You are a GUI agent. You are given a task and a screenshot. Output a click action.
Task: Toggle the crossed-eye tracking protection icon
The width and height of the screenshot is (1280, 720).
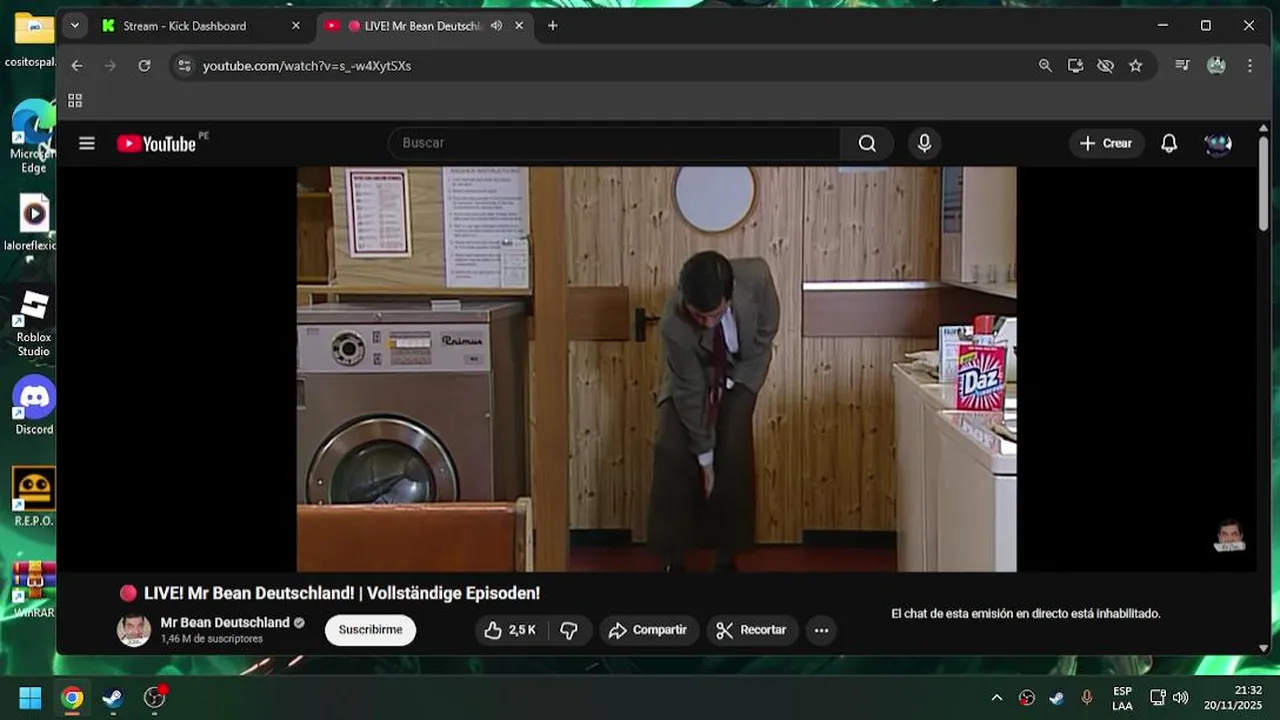[x=1105, y=65]
